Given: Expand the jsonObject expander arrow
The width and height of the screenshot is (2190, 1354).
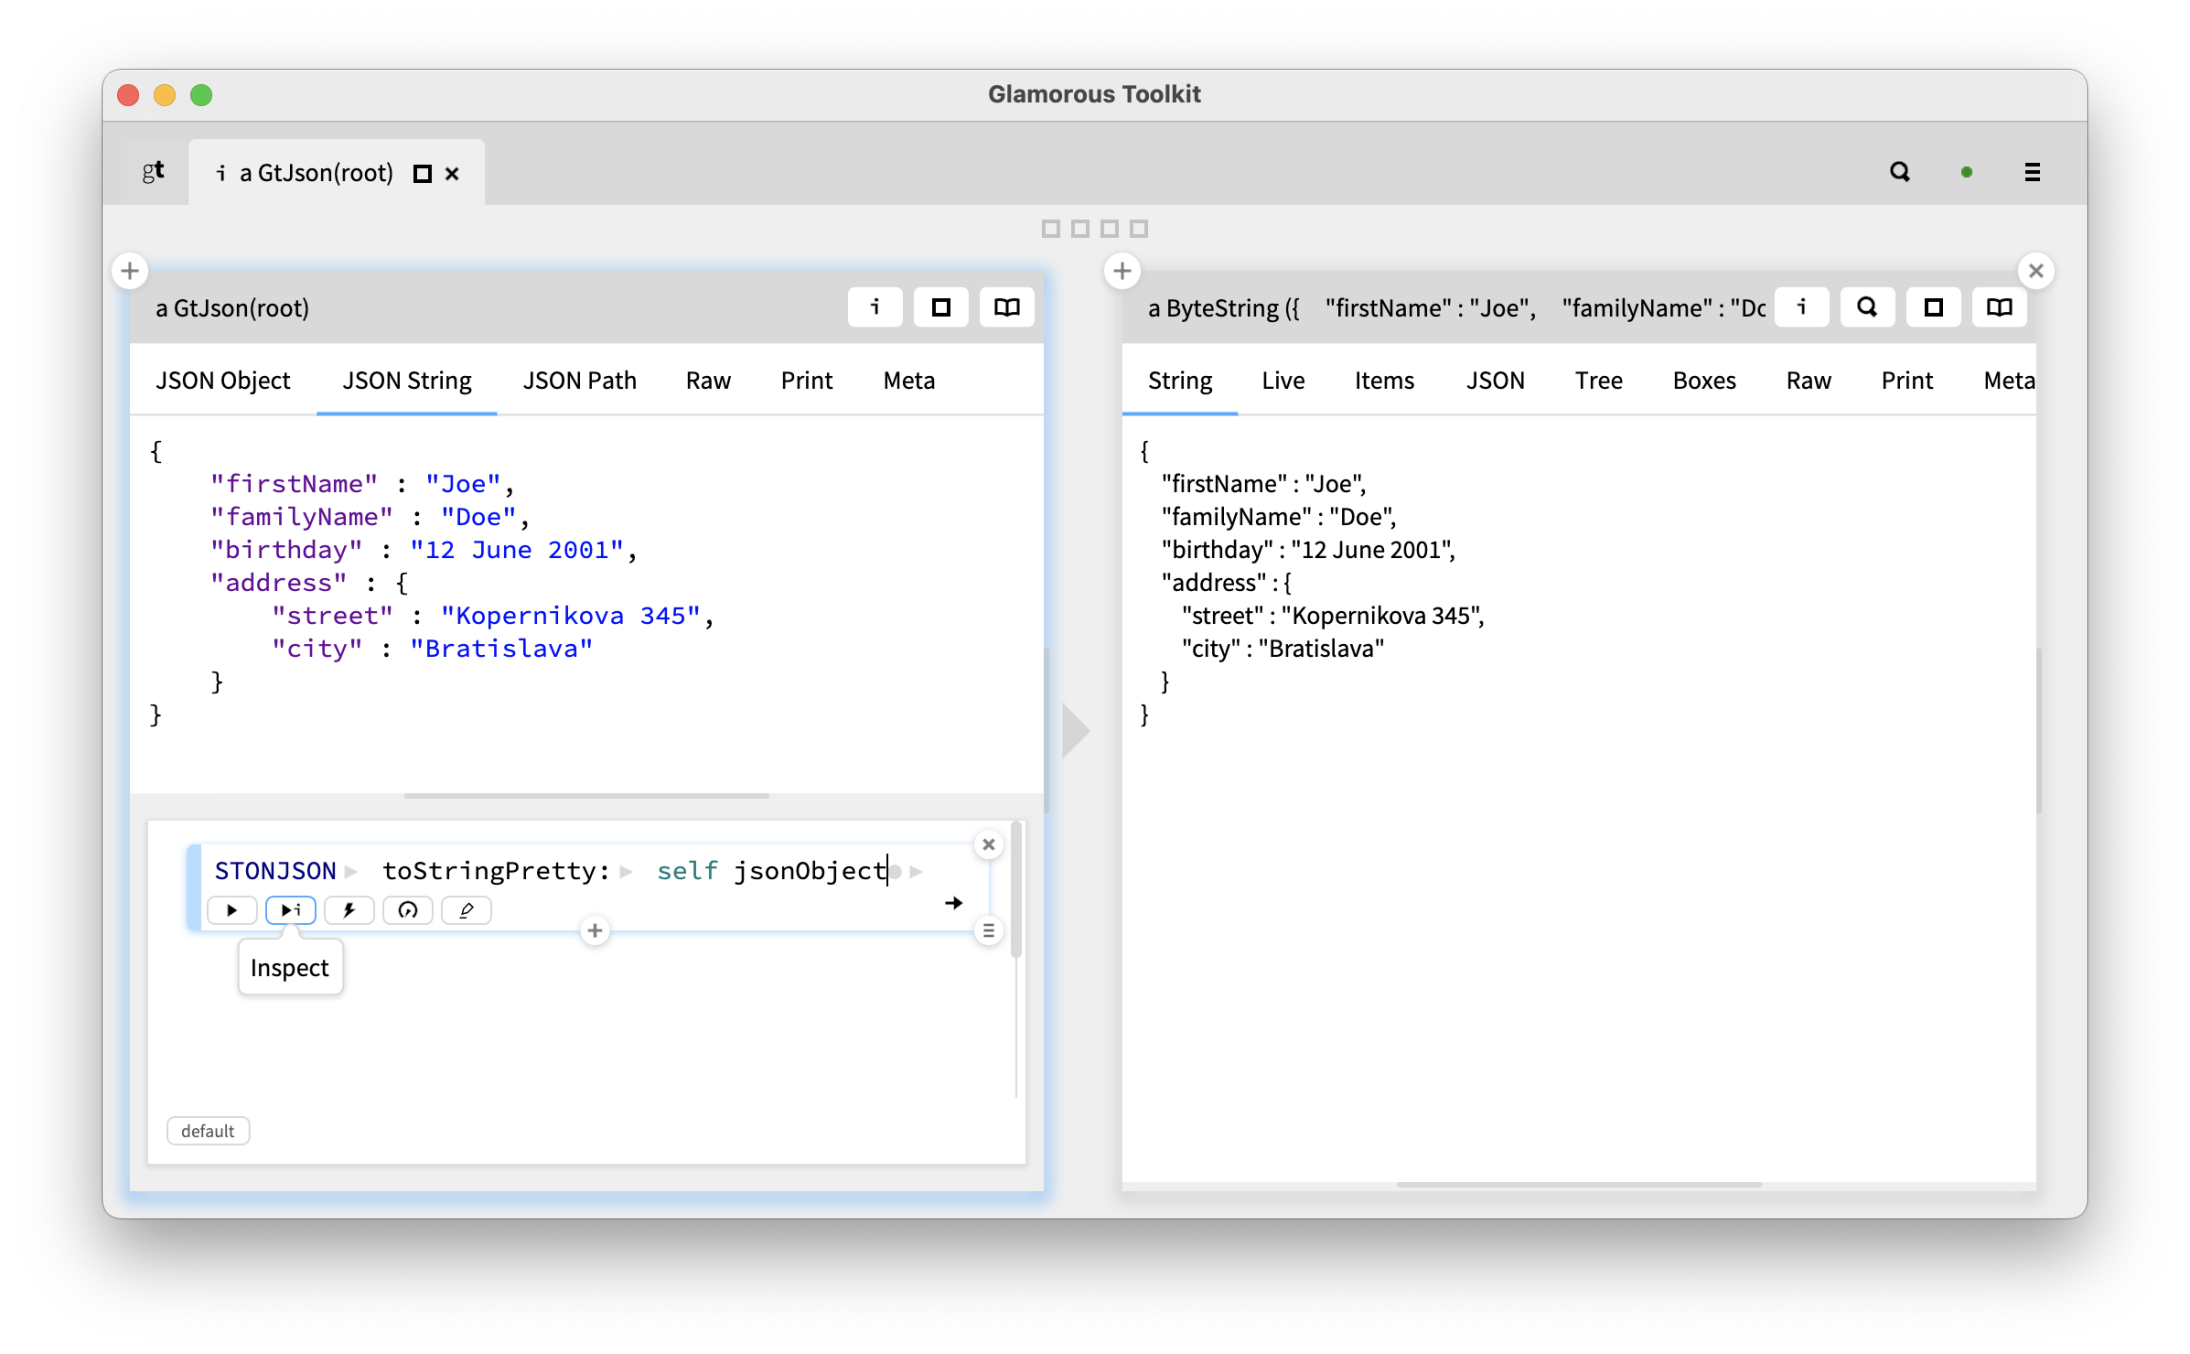Looking at the screenshot, I should tap(916, 872).
